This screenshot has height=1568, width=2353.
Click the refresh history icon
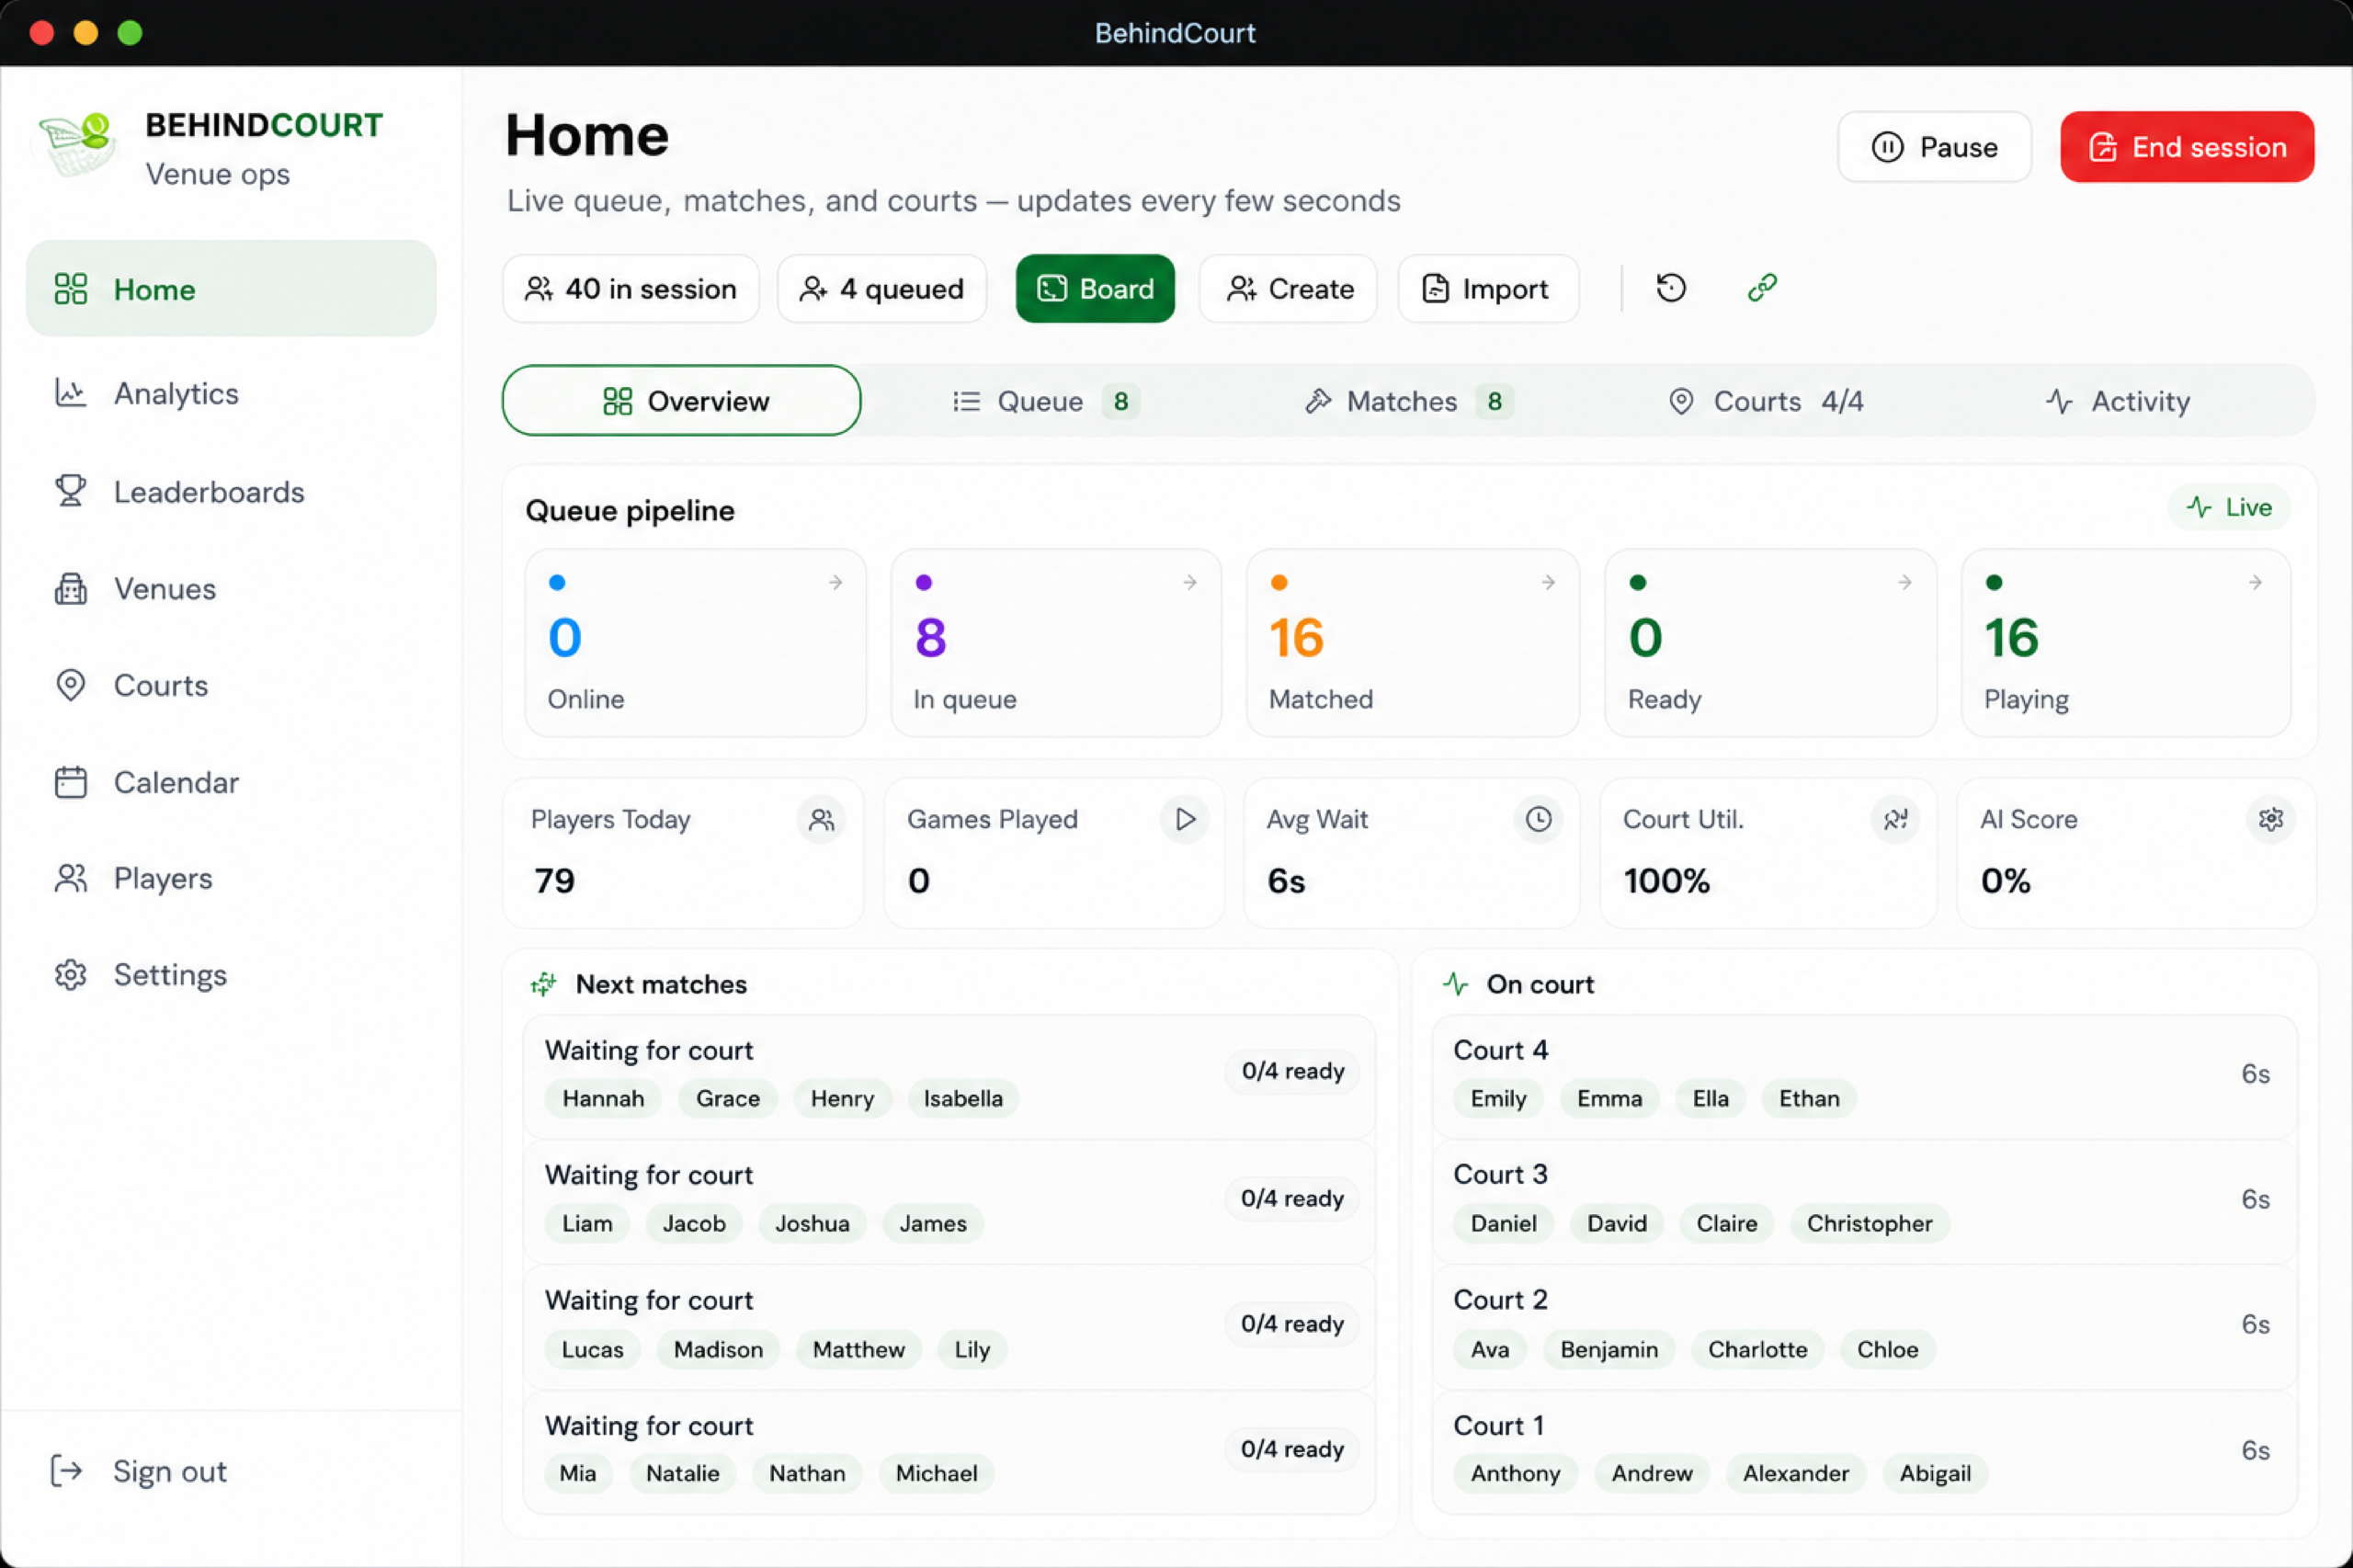click(x=1671, y=288)
